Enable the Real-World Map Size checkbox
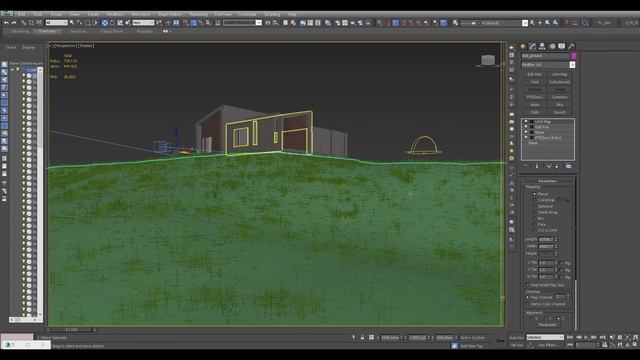Viewport: 640px width, 360px height. (x=527, y=285)
